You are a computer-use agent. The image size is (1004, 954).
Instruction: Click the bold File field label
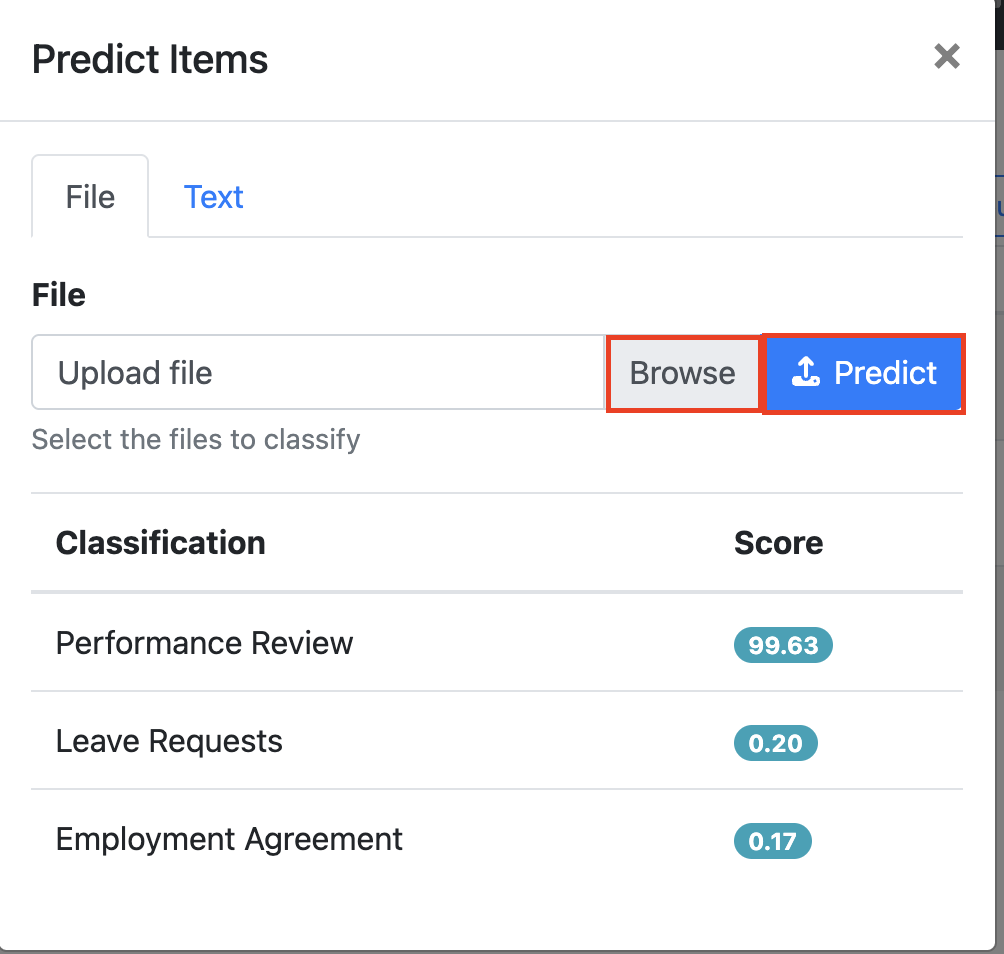click(x=59, y=295)
